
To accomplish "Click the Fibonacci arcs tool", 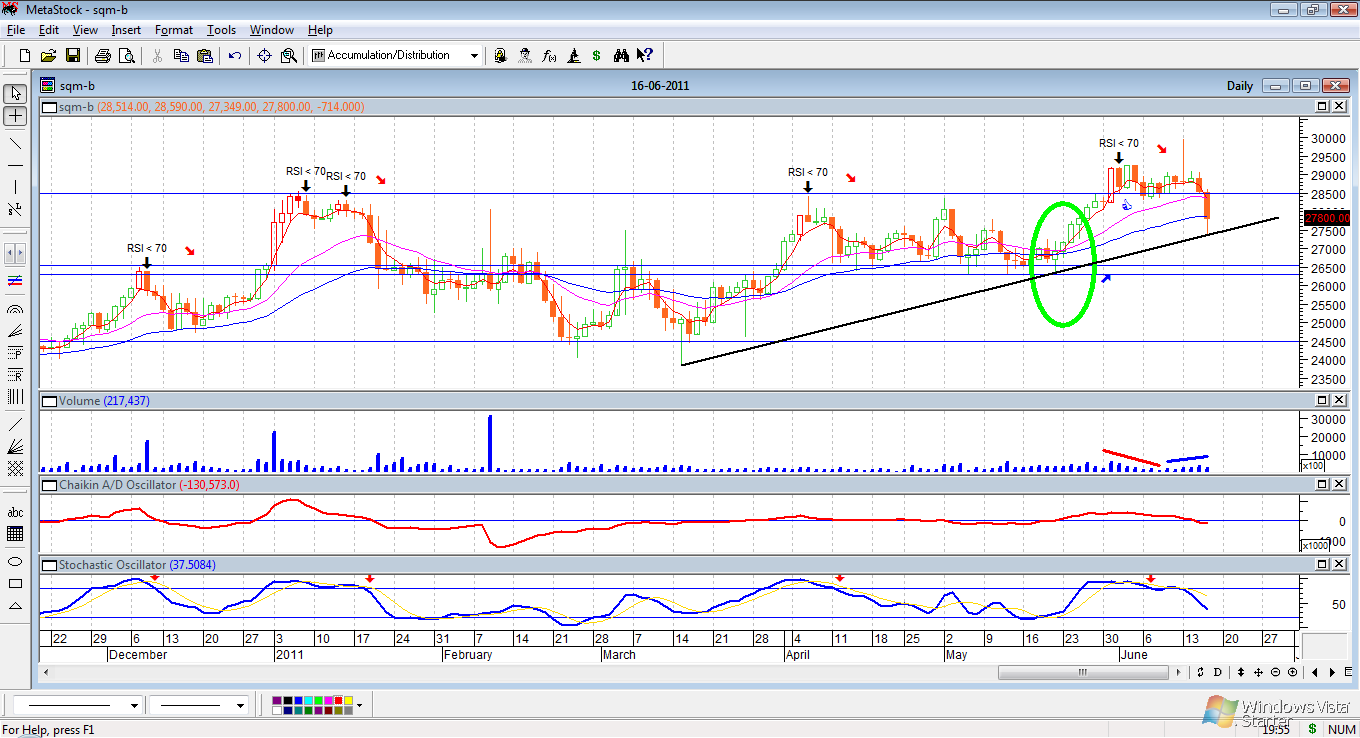I will pos(15,311).
